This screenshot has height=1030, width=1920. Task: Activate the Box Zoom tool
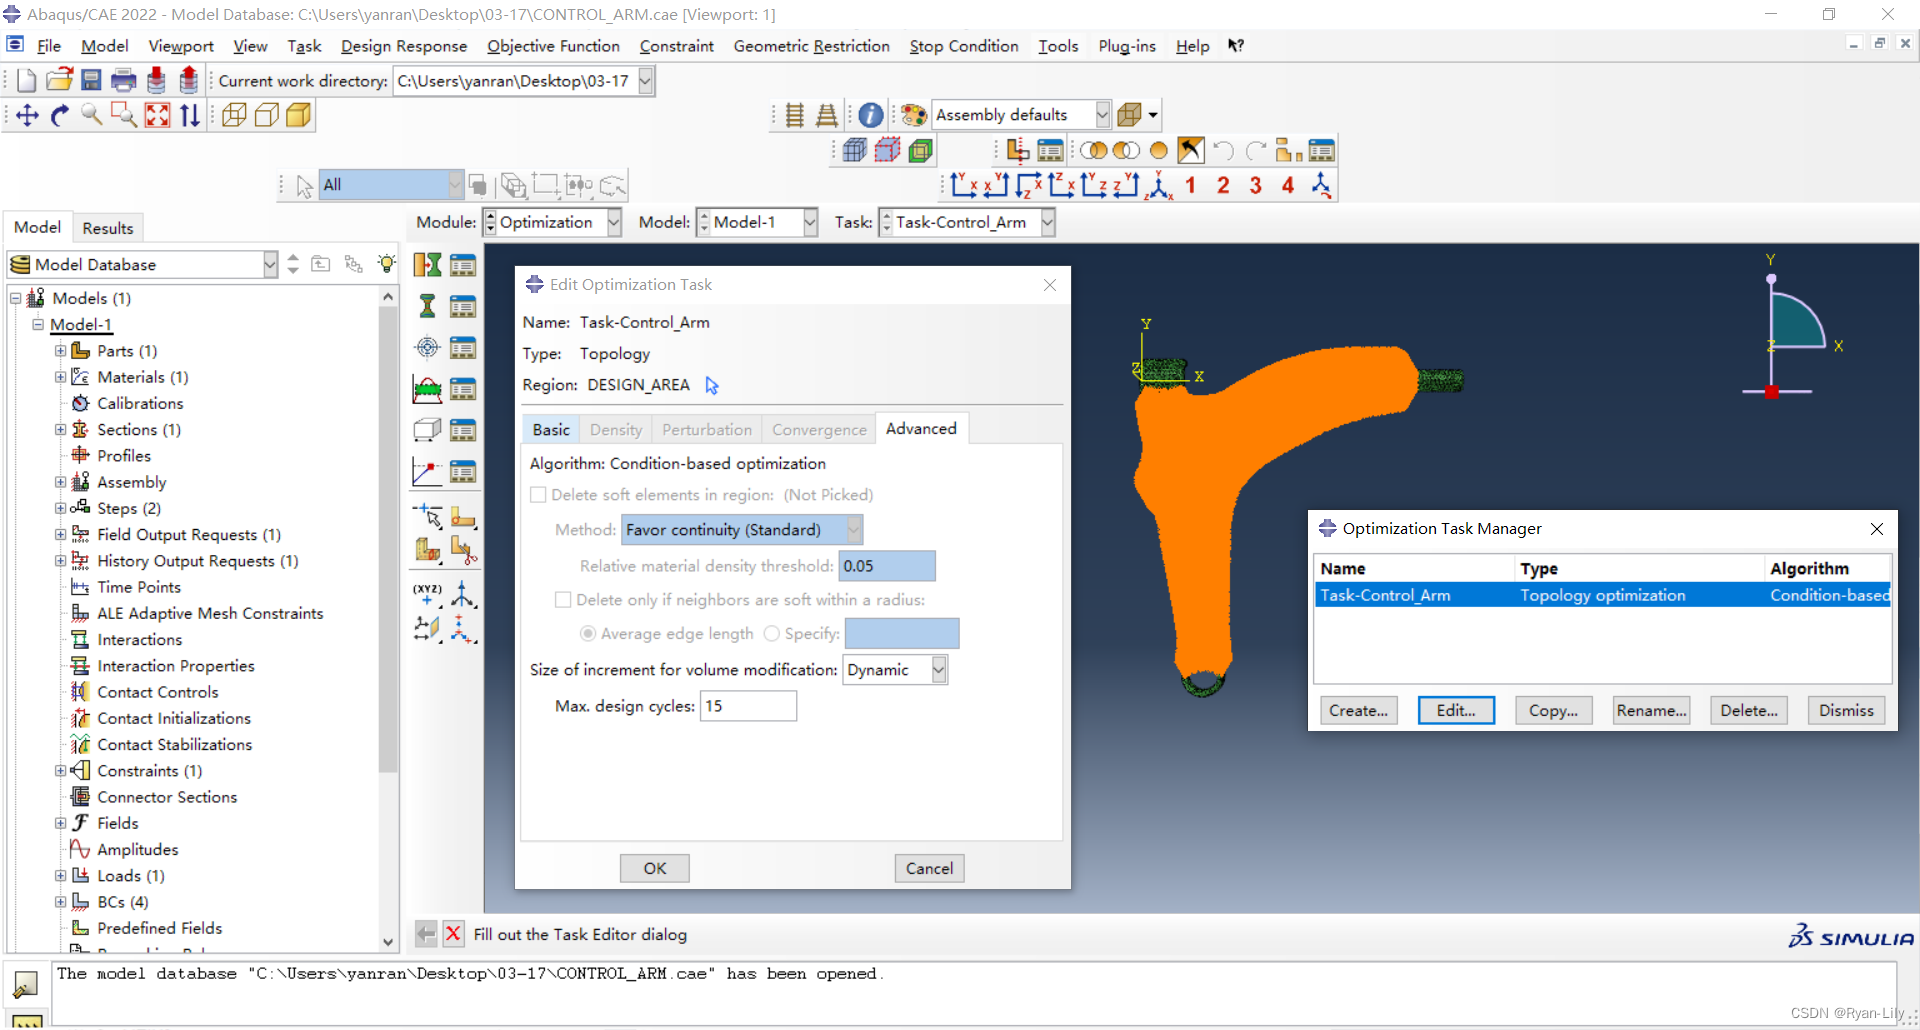124,116
